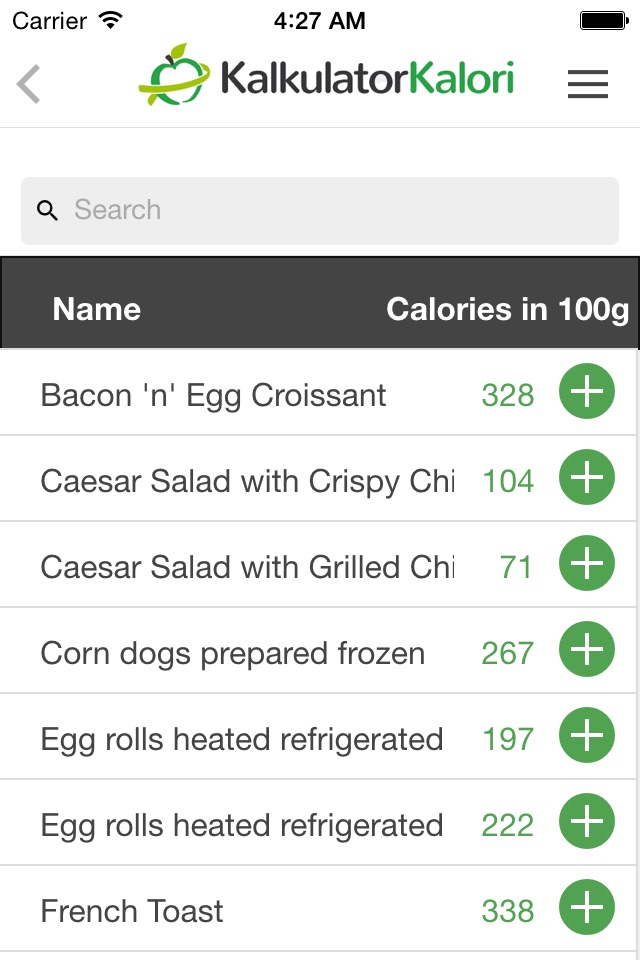Image resolution: width=640 pixels, height=960 pixels.
Task: Add Egg rolls item with 222 calories
Action: 587,821
